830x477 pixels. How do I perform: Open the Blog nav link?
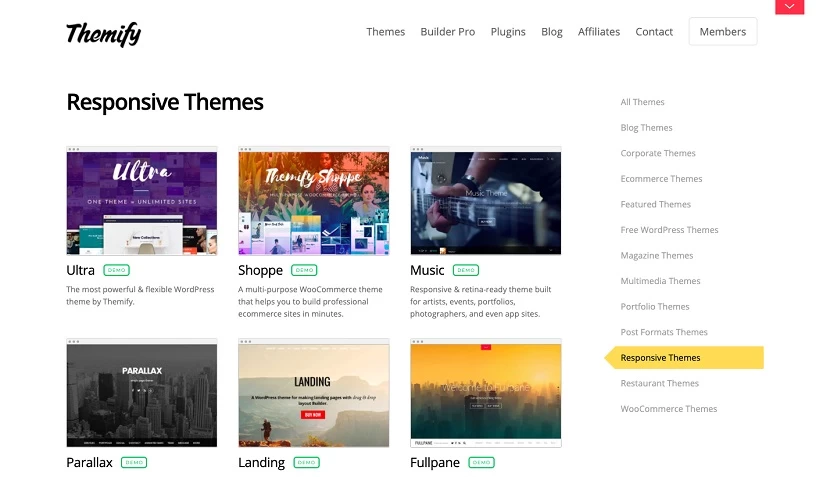point(552,32)
